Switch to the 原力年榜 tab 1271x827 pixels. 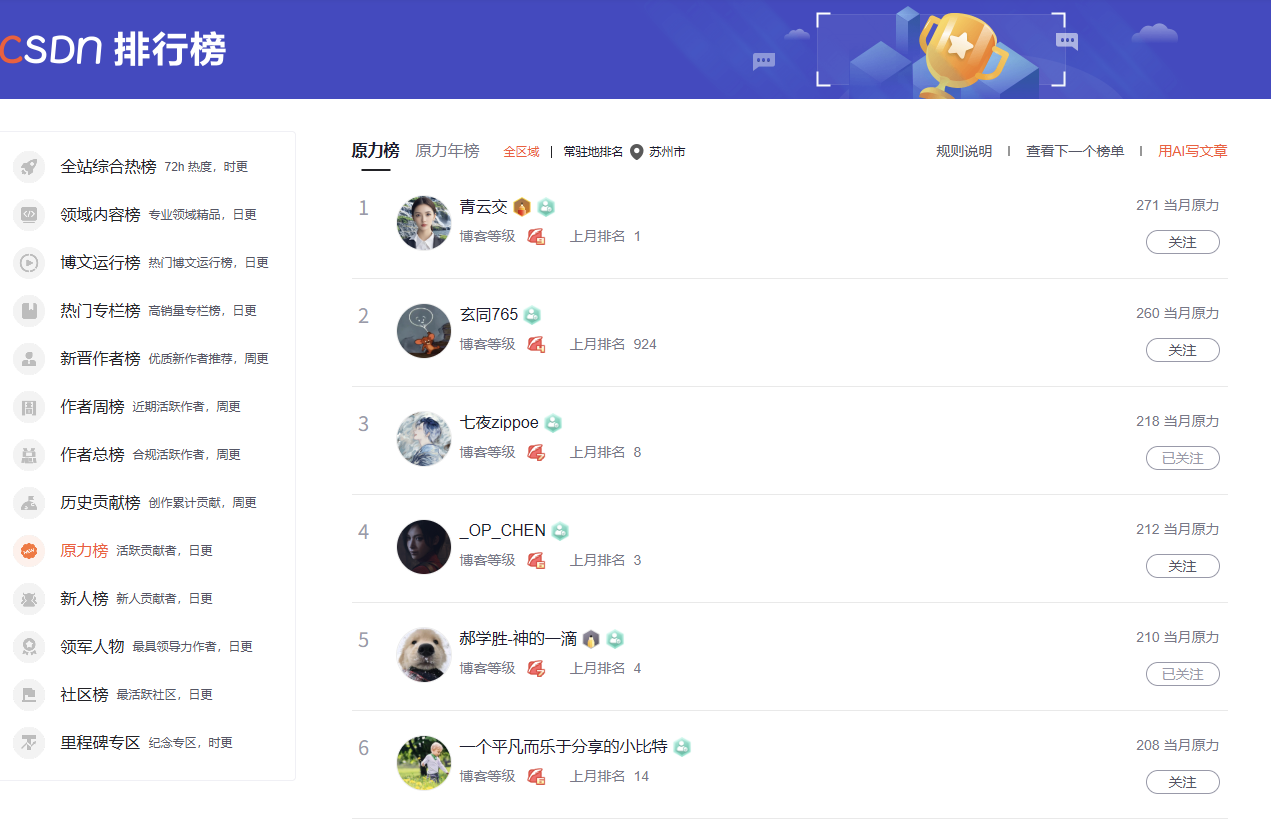pos(447,151)
